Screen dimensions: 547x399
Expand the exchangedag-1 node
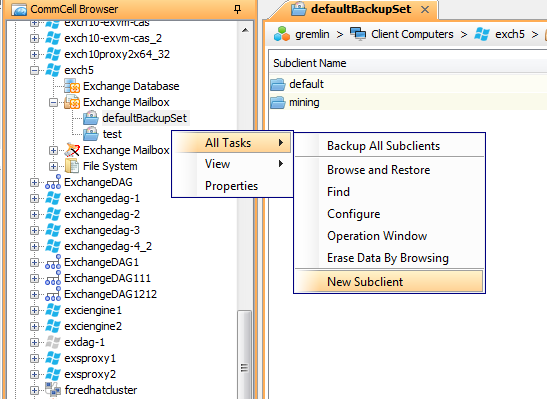tap(34, 198)
